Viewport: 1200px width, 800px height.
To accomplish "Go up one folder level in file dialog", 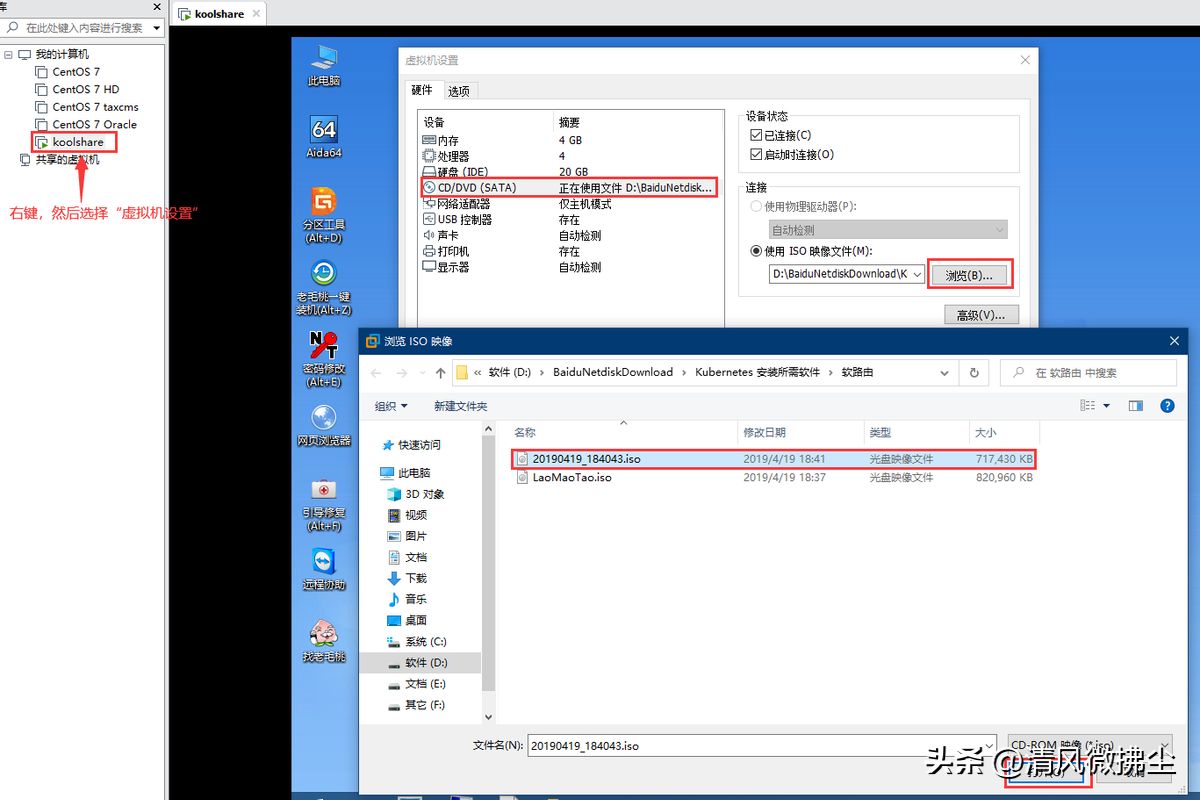I will click(440, 373).
